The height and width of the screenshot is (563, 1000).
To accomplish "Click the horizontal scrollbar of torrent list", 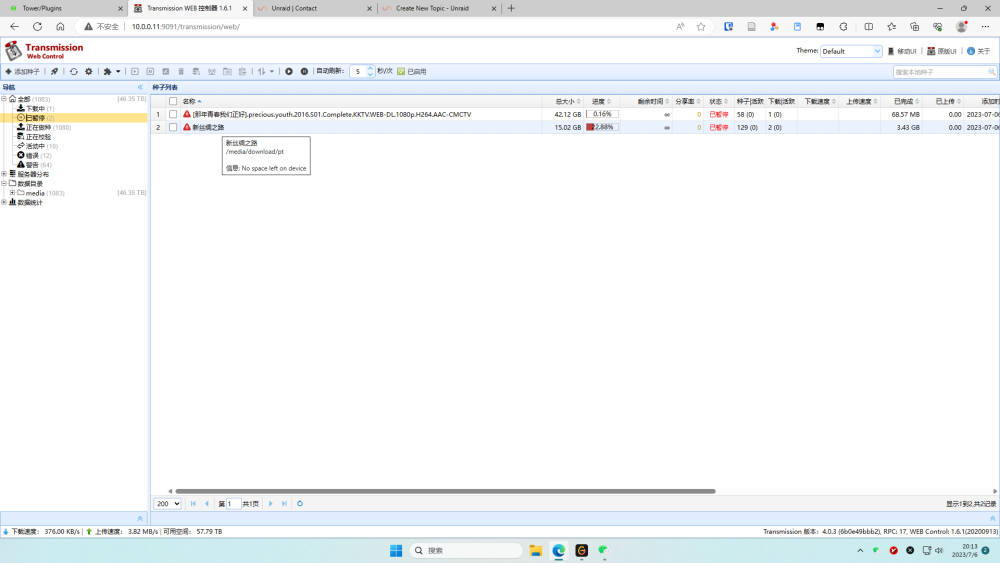I will click(x=445, y=491).
